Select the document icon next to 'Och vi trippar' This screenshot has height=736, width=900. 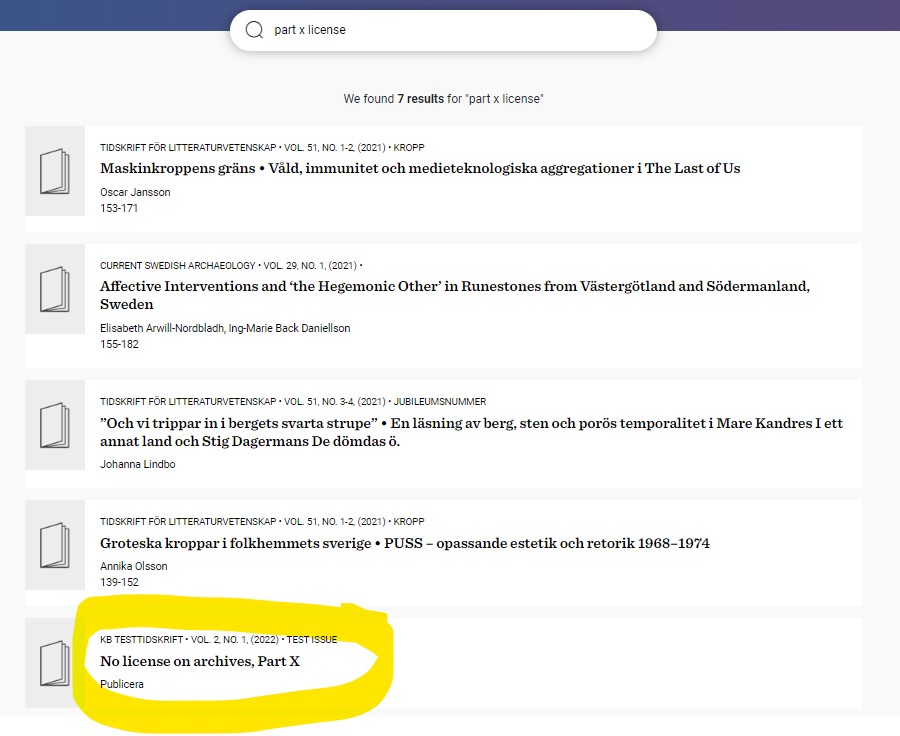[55, 426]
